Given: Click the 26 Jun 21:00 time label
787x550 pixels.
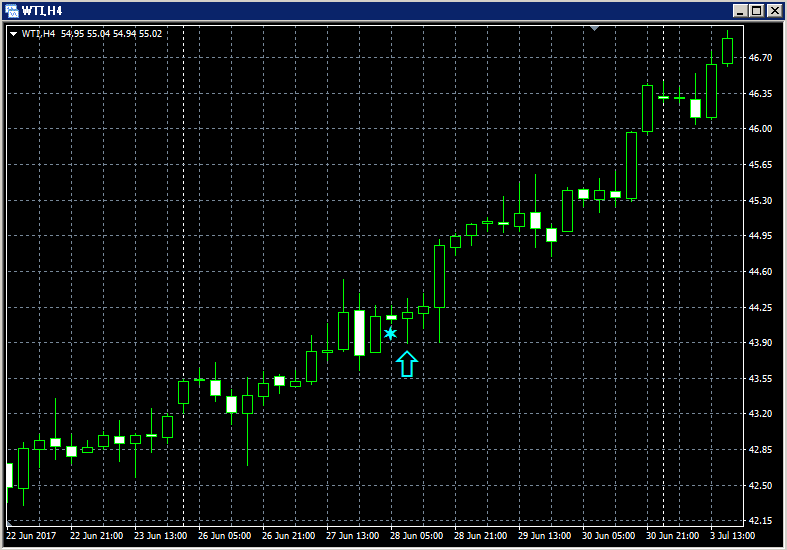Looking at the screenshot, I should 289,535.
